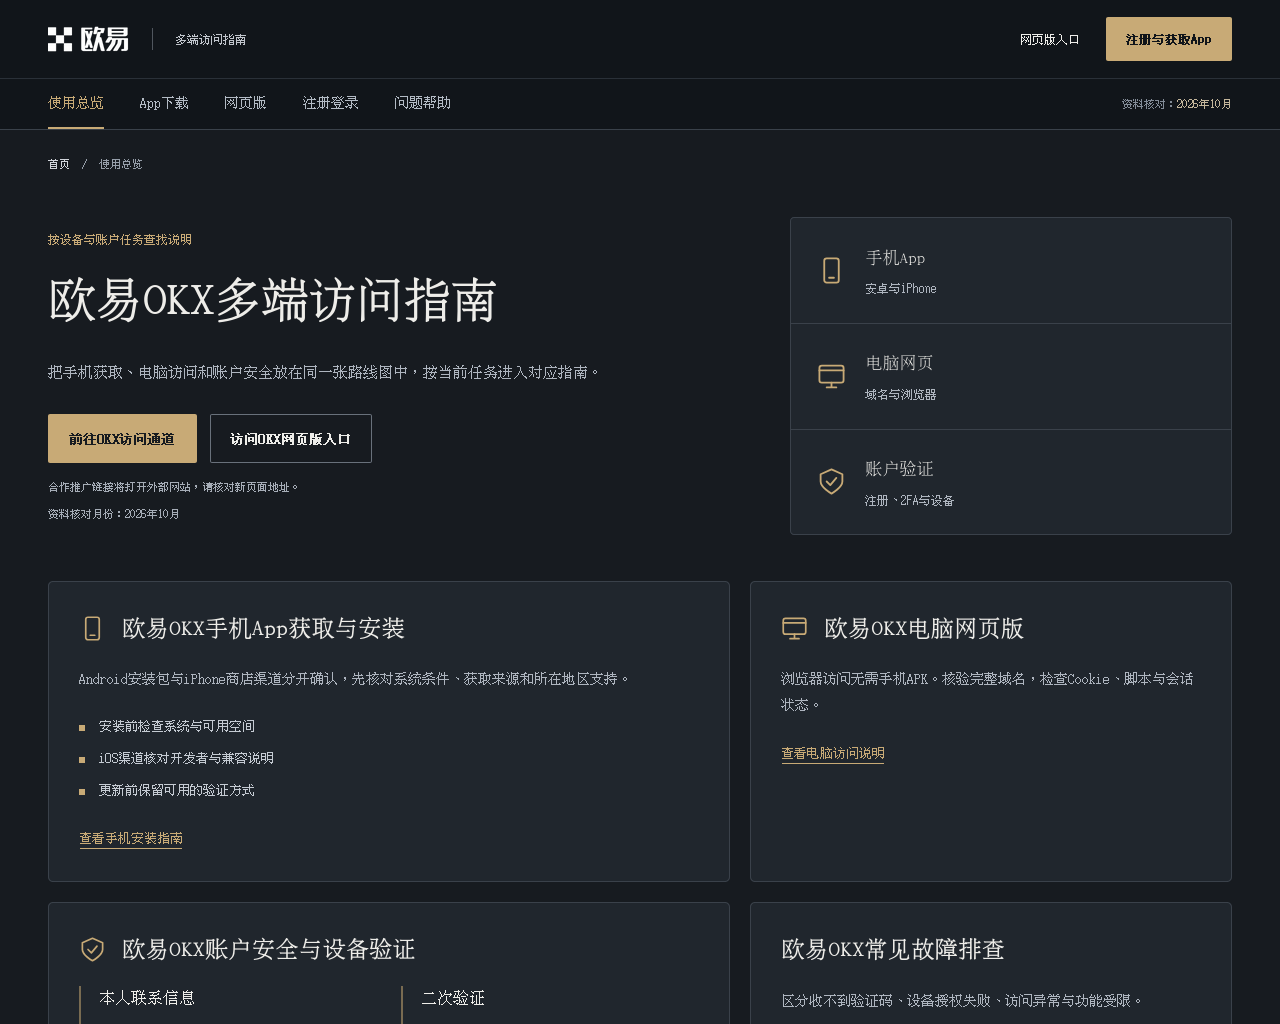Click 按设备与账户任务查找说明 tagline

120,240
